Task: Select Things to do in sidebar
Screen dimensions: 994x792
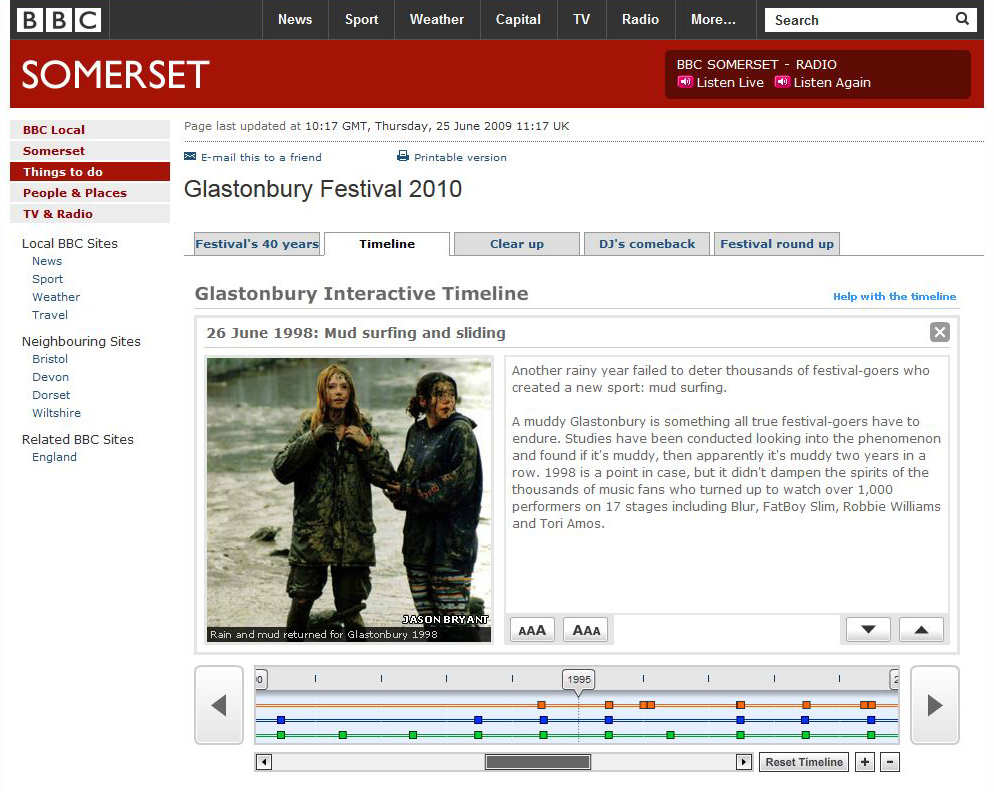Action: point(90,171)
